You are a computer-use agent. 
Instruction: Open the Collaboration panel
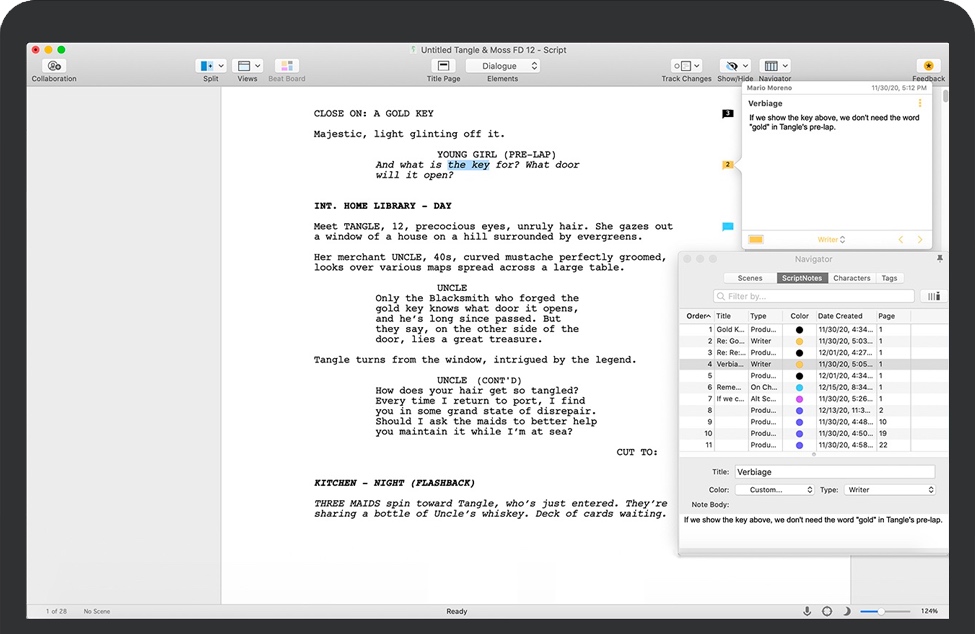click(53, 64)
